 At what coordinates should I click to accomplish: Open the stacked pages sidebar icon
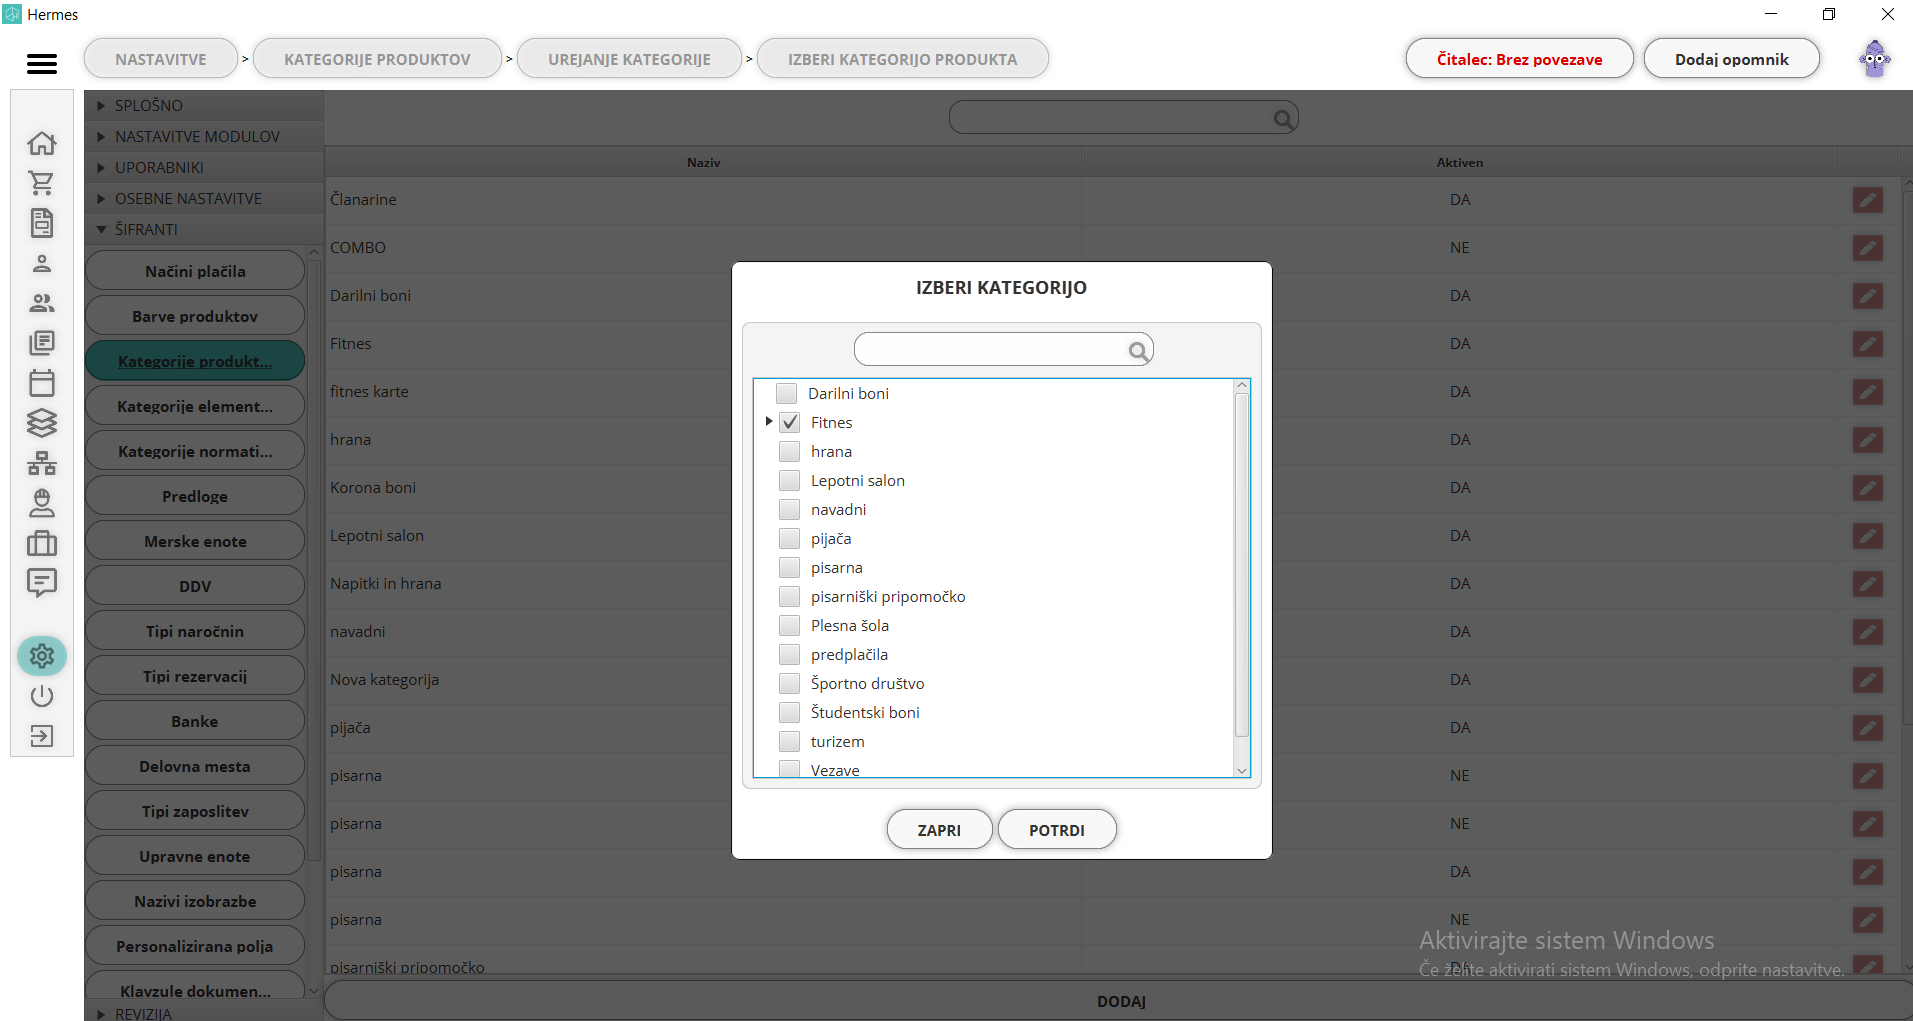coord(42,343)
